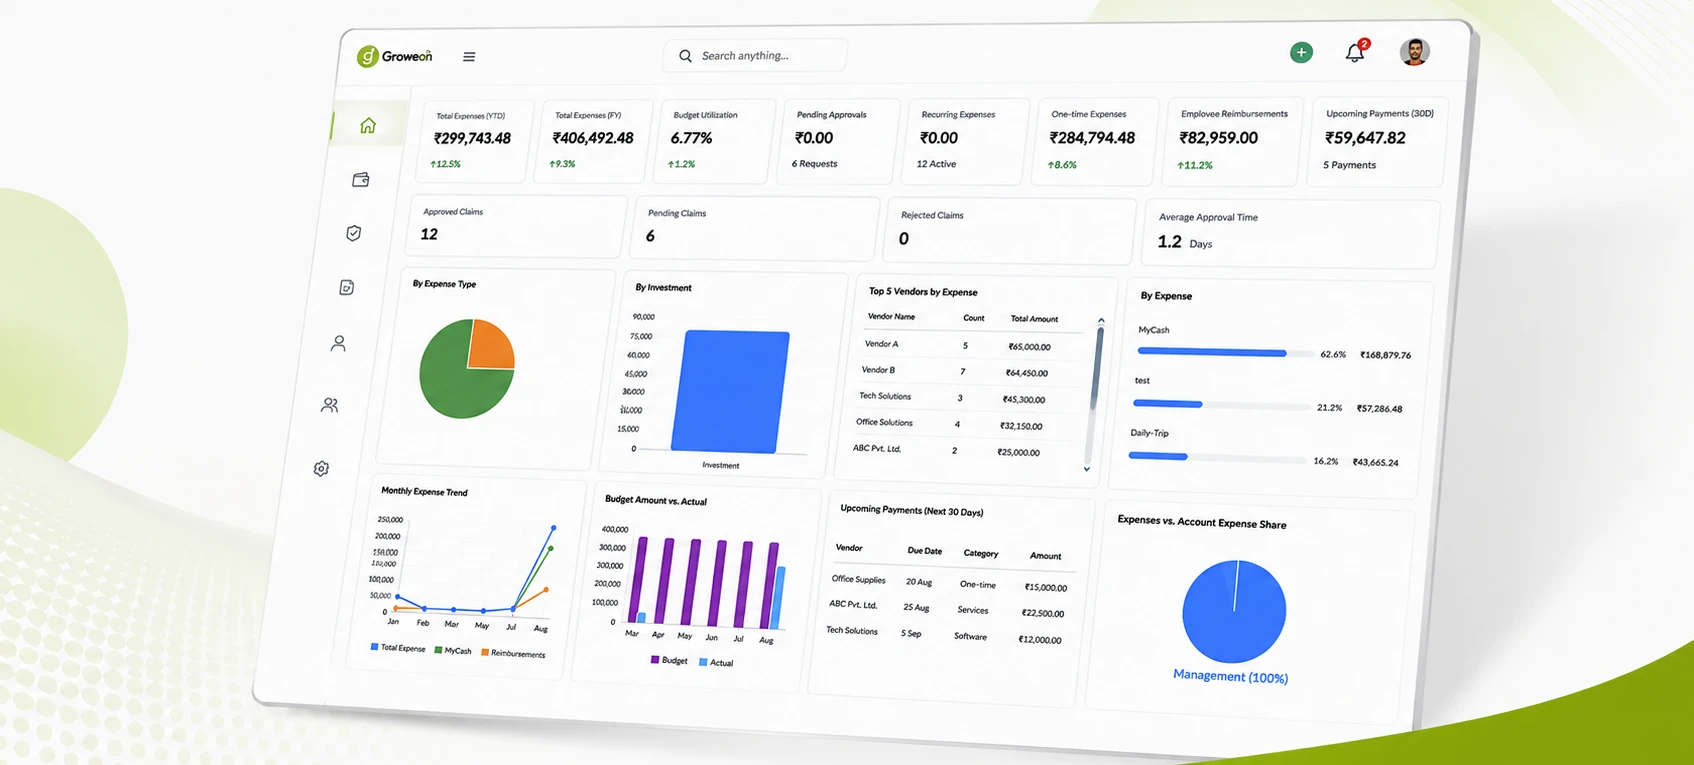
Task: Click the vendors table scroll-down arrow
Action: coord(1087,469)
